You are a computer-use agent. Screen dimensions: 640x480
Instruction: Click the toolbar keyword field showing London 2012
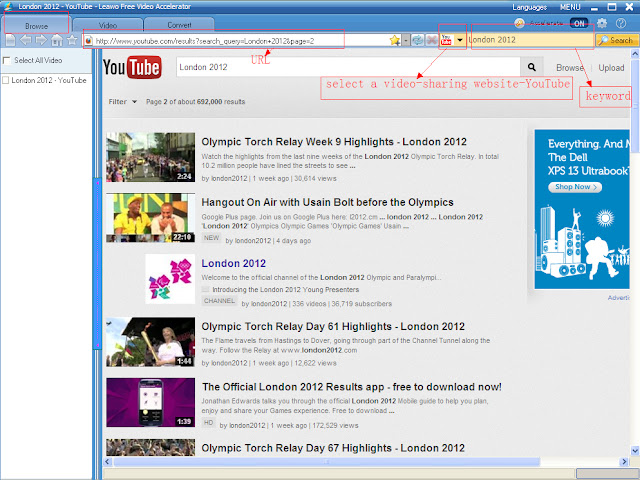click(531, 40)
